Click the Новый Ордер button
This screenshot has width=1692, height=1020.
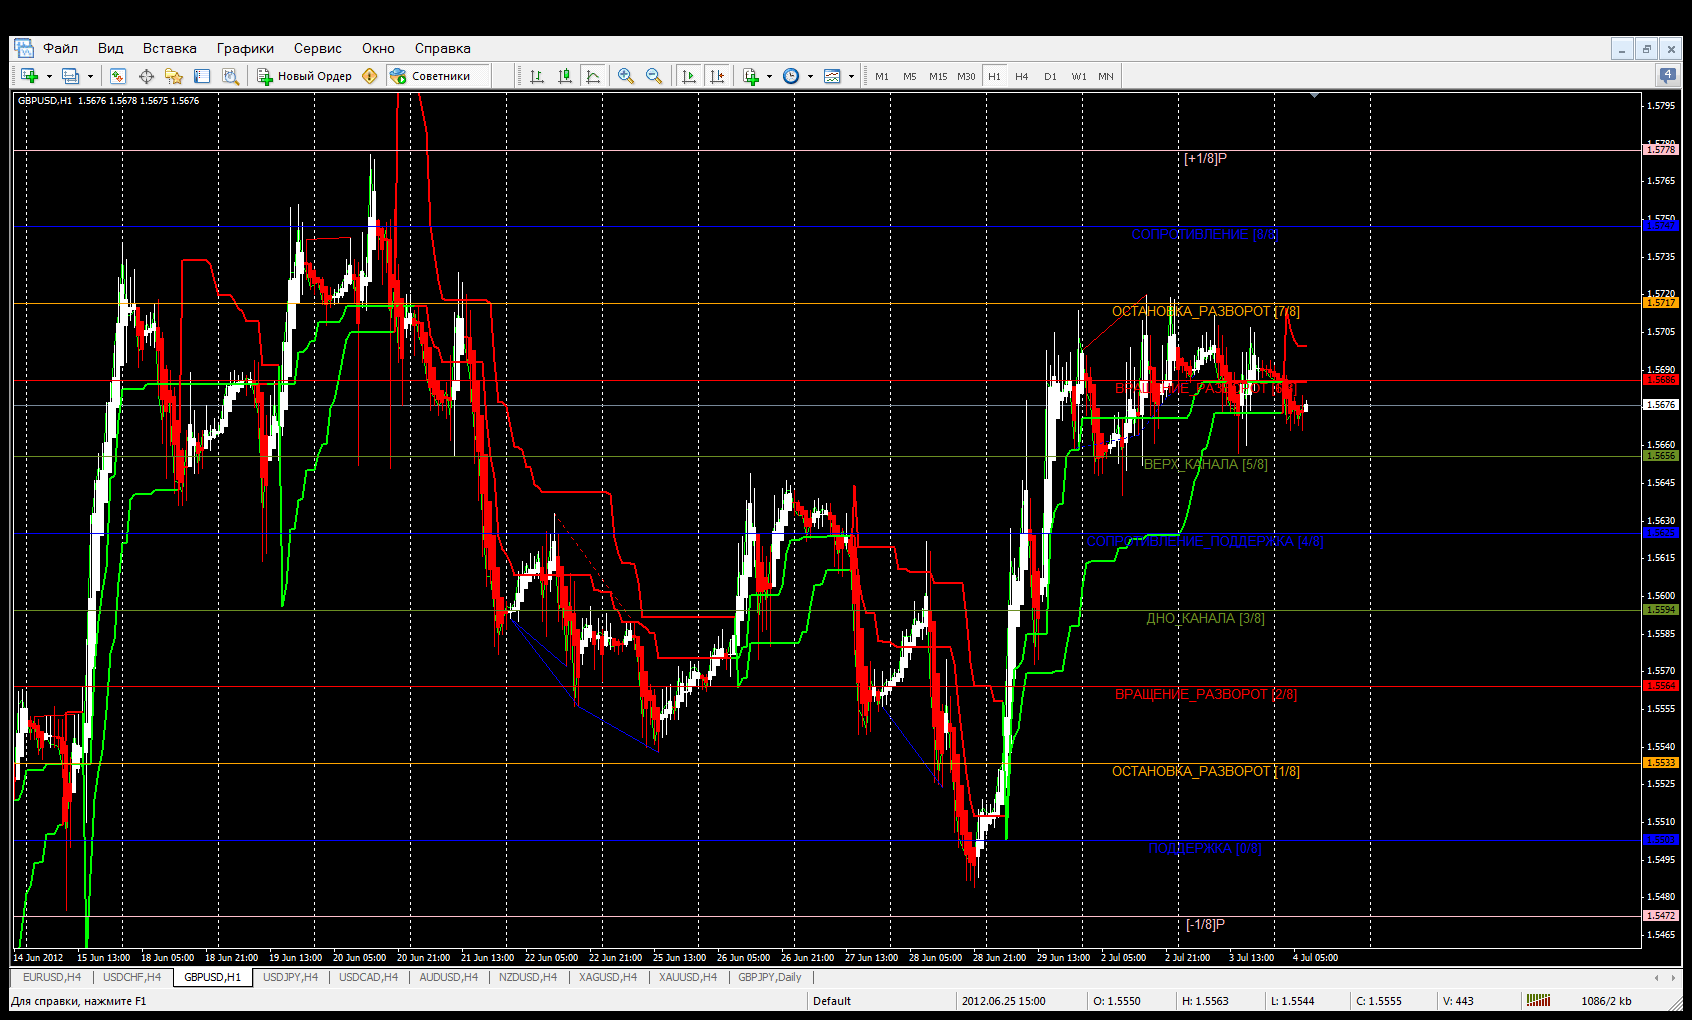click(305, 76)
